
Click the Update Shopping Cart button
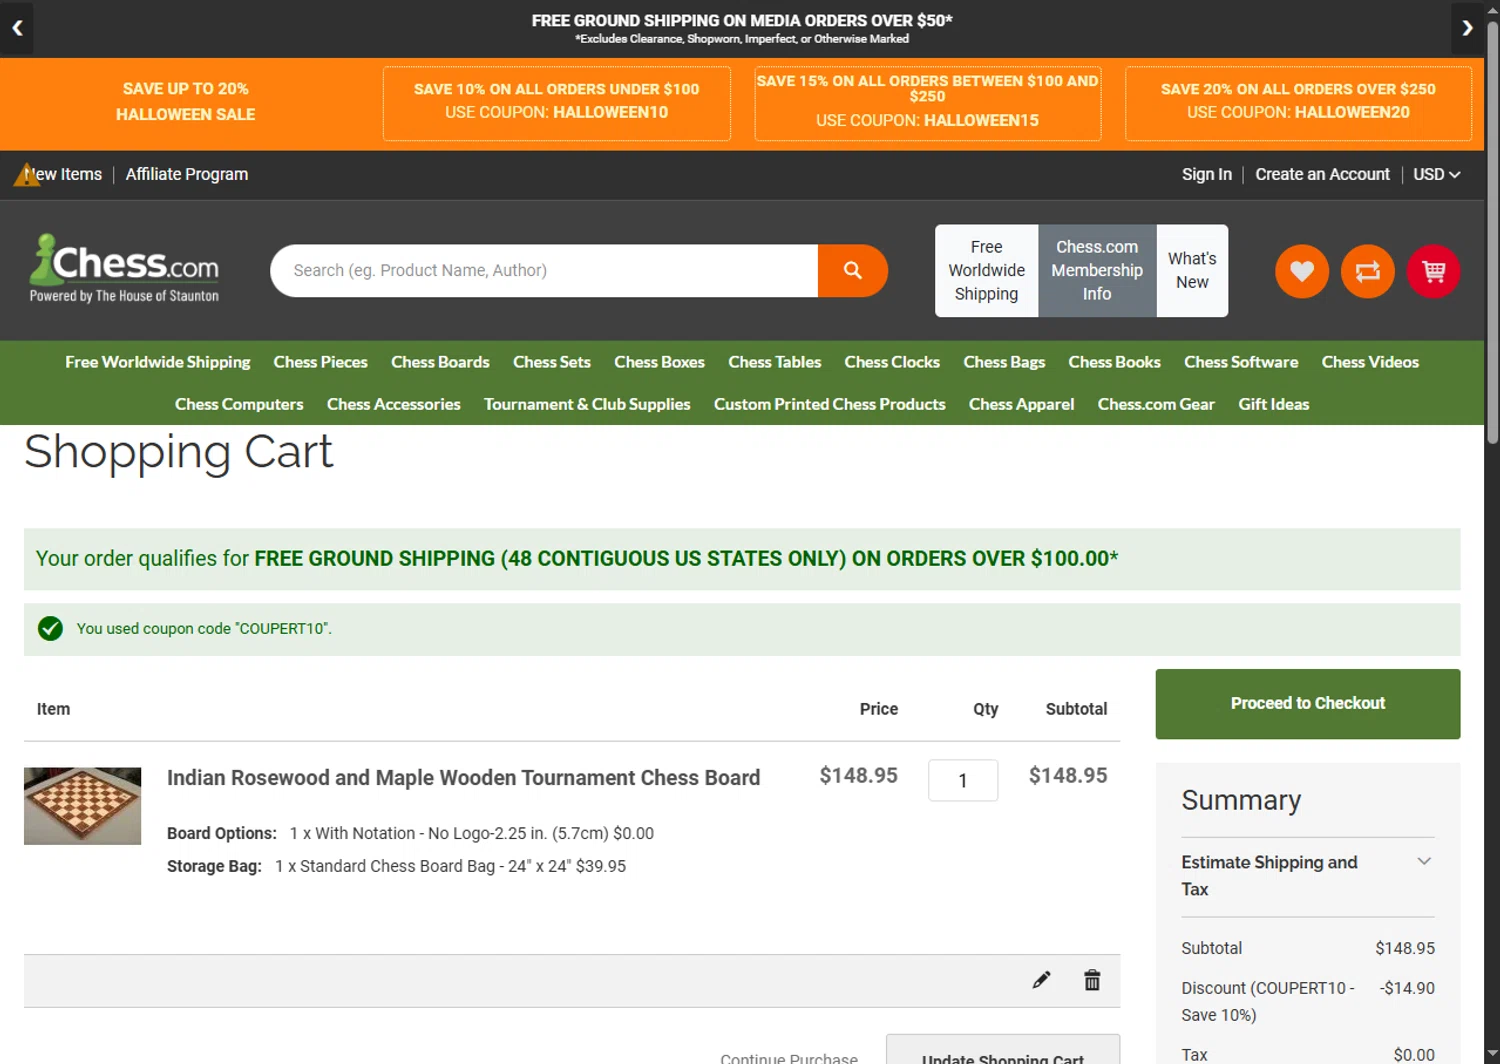1002,1050
